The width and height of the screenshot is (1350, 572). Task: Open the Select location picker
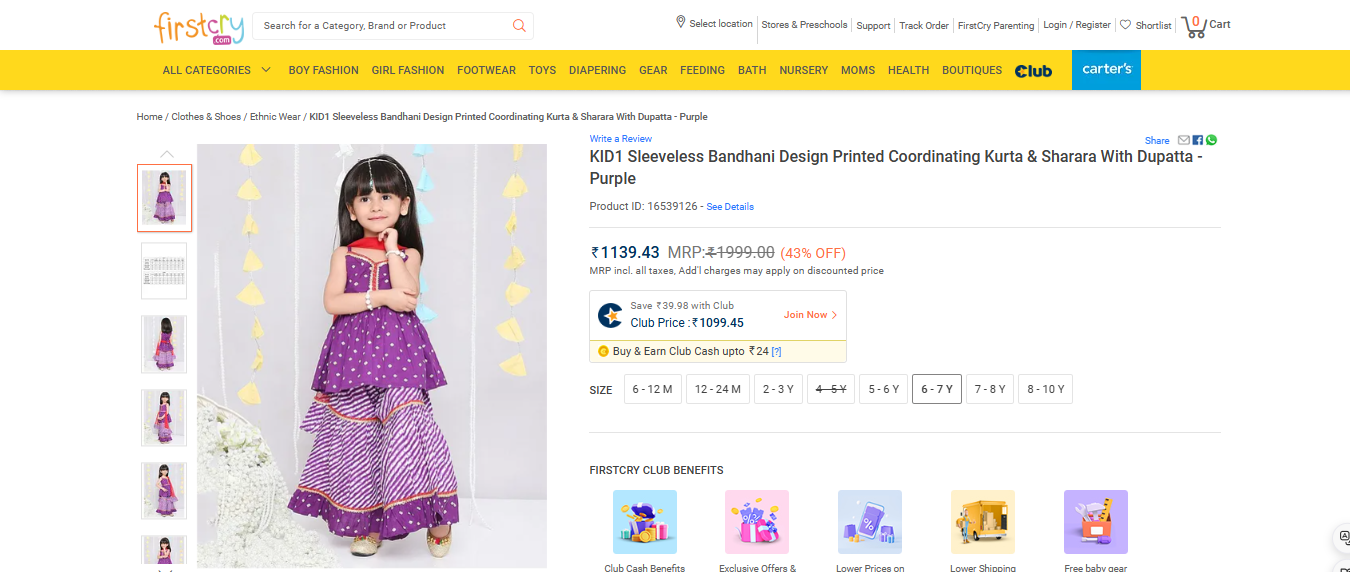(714, 24)
